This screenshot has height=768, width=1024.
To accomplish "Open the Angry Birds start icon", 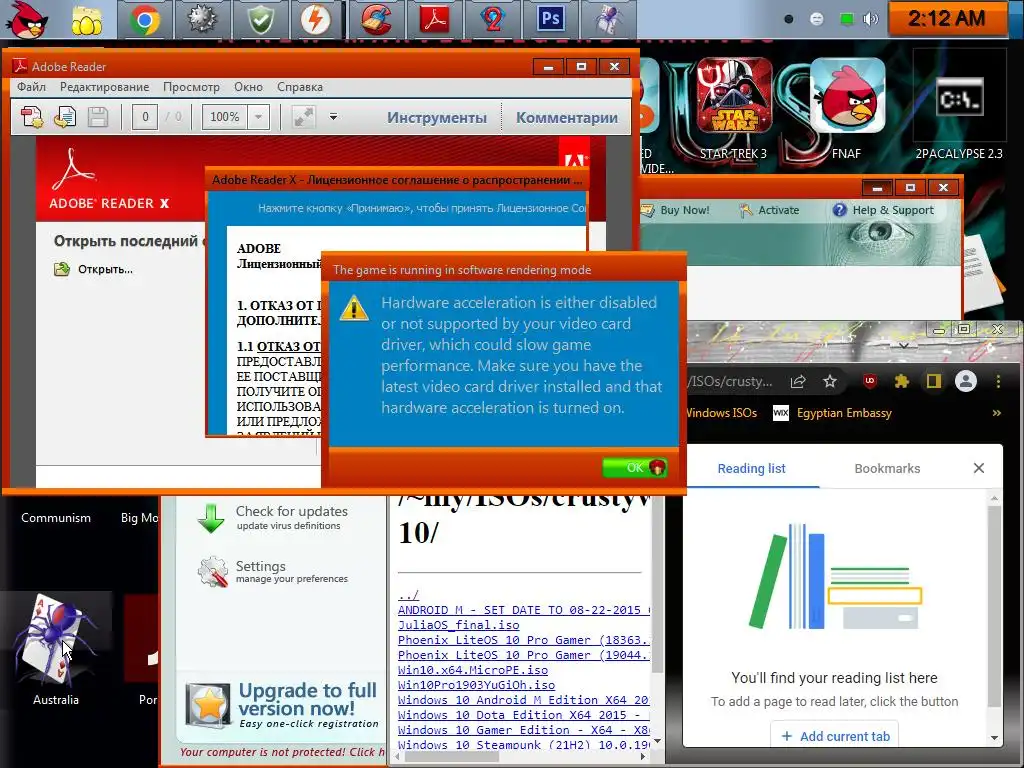I will click(x=27, y=20).
